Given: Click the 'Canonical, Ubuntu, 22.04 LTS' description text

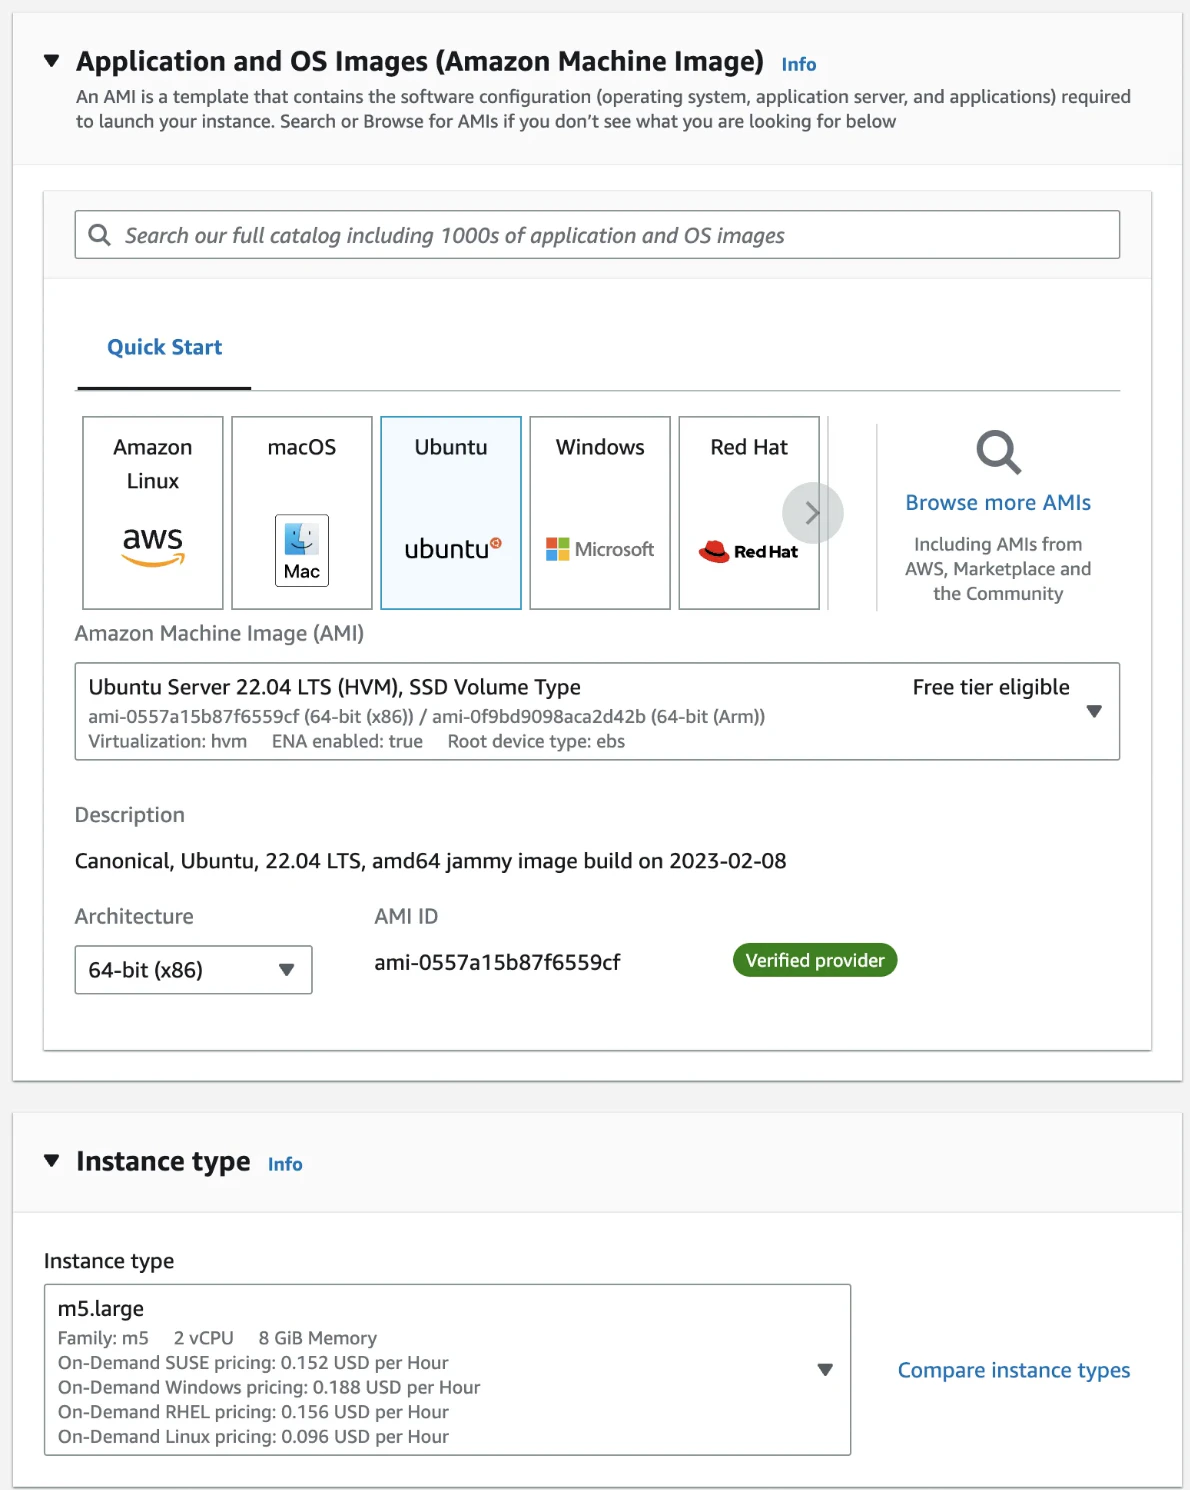Looking at the screenshot, I should 430,861.
